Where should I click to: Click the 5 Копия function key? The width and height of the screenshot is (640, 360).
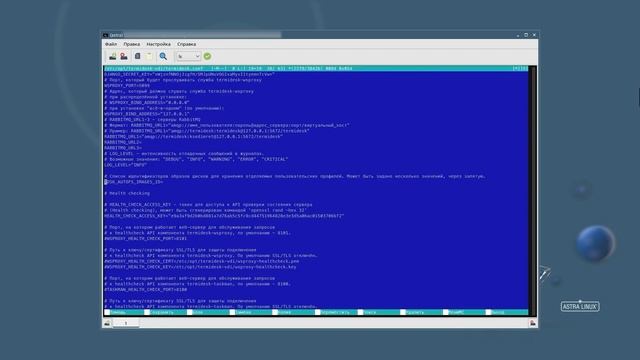click(x=294, y=312)
